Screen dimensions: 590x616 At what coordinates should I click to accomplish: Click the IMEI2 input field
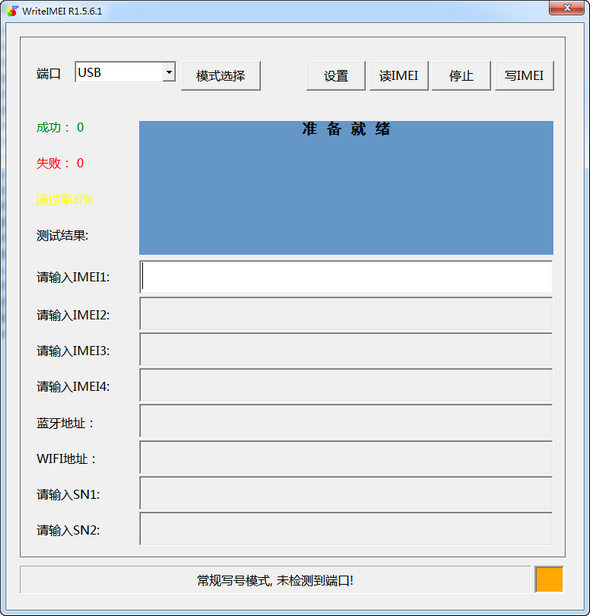(346, 314)
